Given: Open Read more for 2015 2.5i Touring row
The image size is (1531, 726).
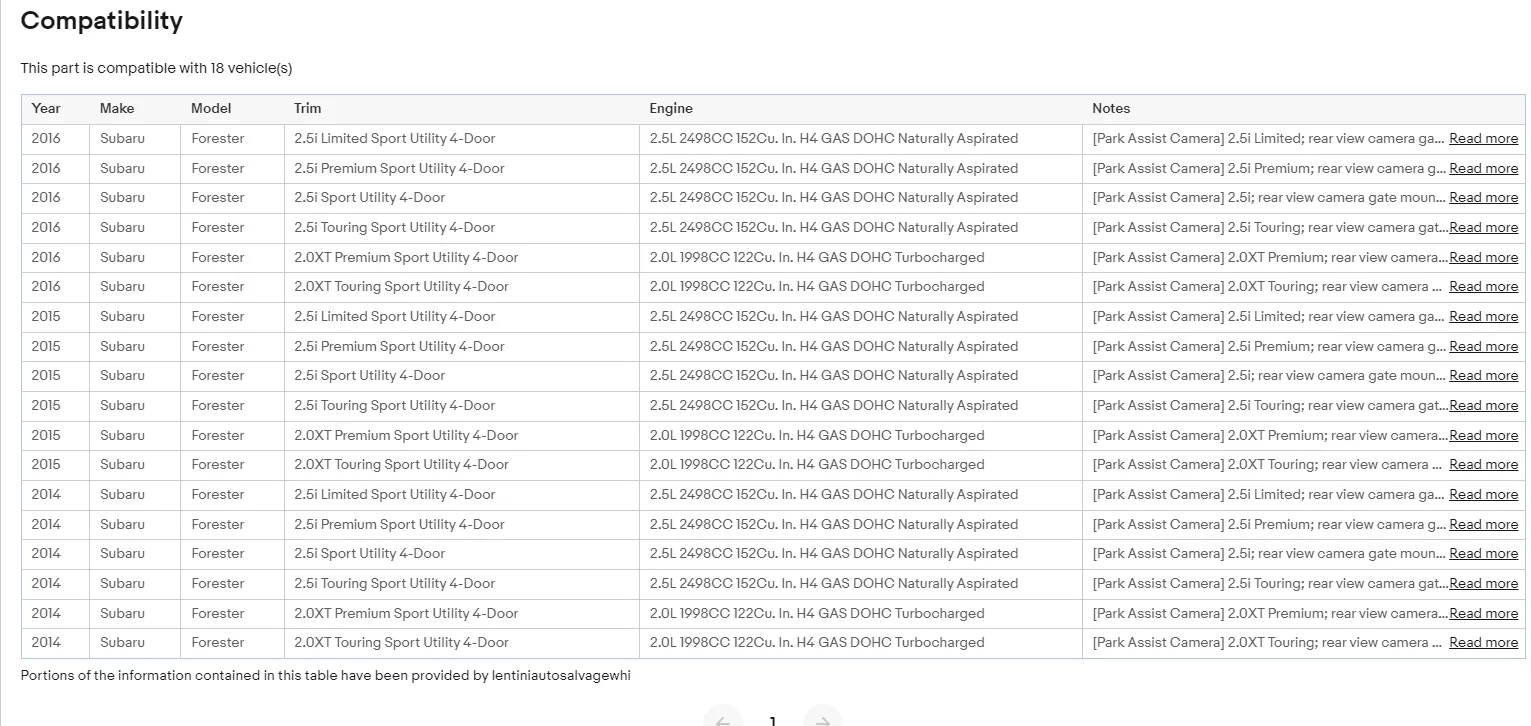Looking at the screenshot, I should tap(1483, 406).
